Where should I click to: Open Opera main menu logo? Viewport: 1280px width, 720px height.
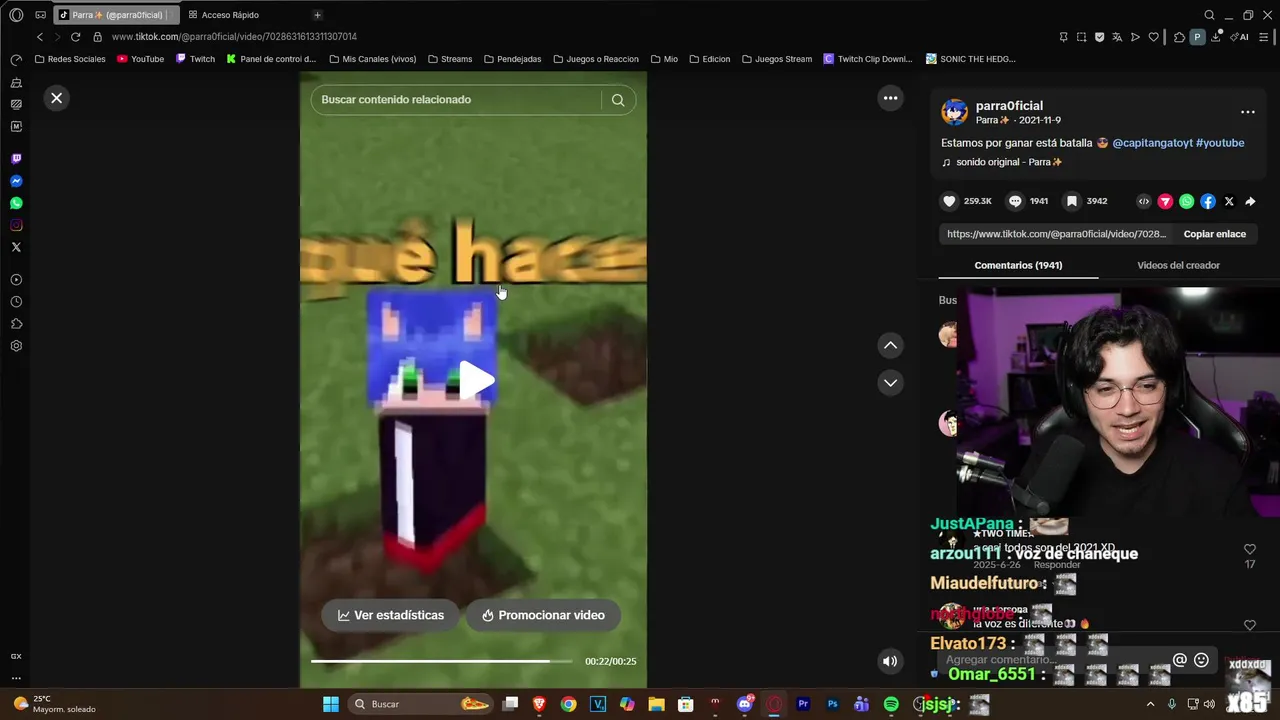(16, 15)
